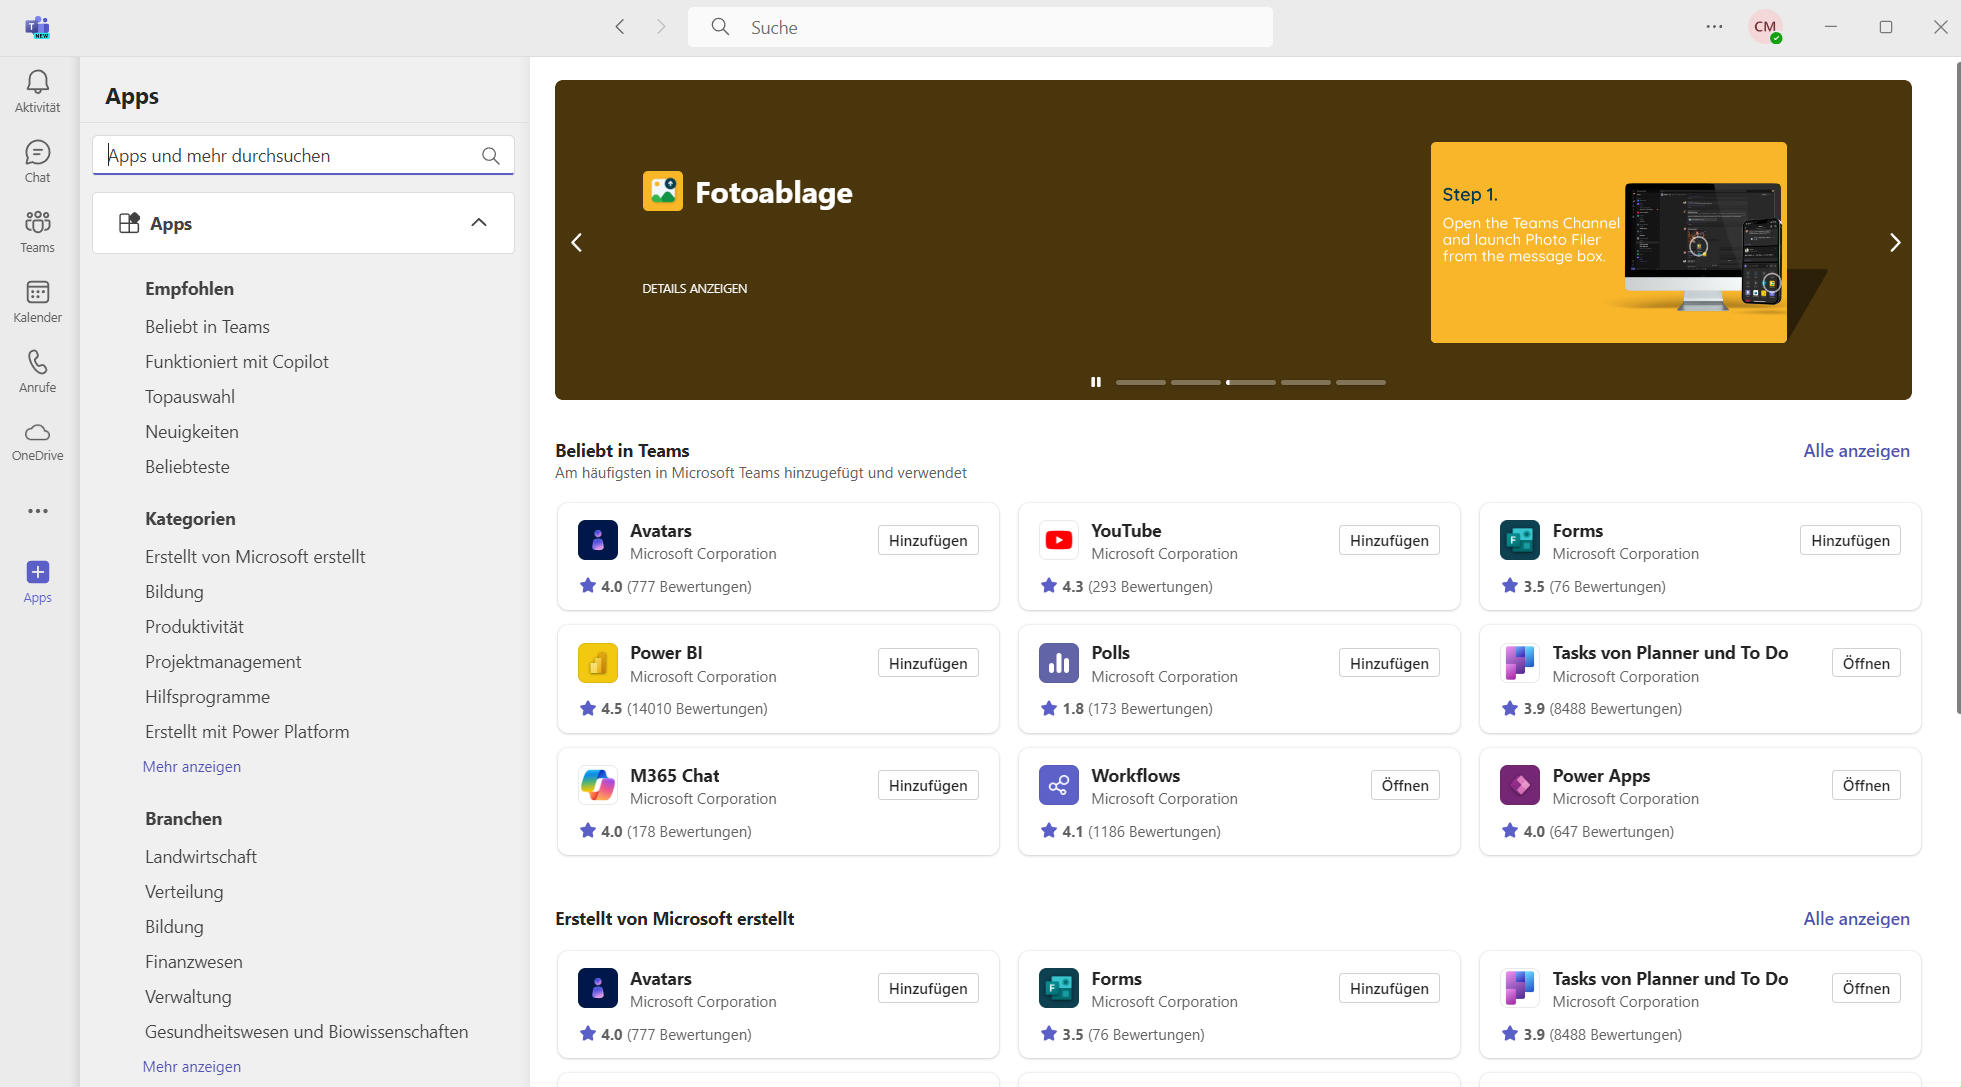Expand Mehr anzeigen under Kategorien
Screen dimensions: 1961x1087
(192, 767)
